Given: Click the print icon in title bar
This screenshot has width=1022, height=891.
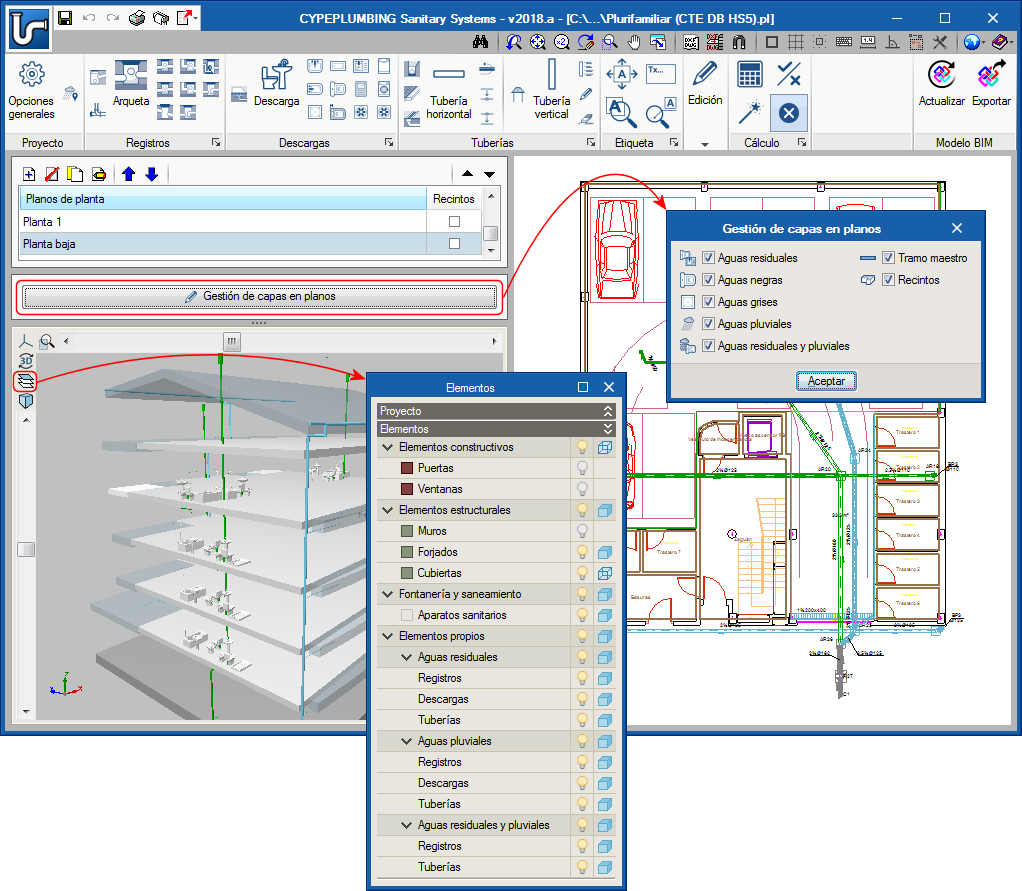Looking at the screenshot, I should click(x=136, y=18).
